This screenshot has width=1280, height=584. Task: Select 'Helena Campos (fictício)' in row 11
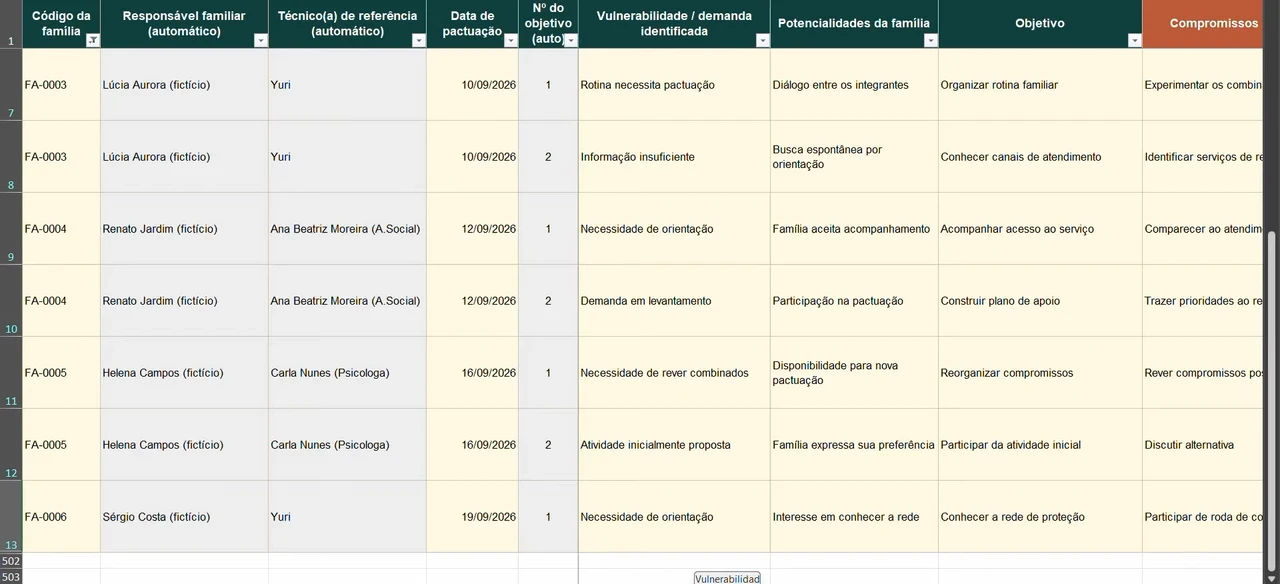tap(184, 373)
